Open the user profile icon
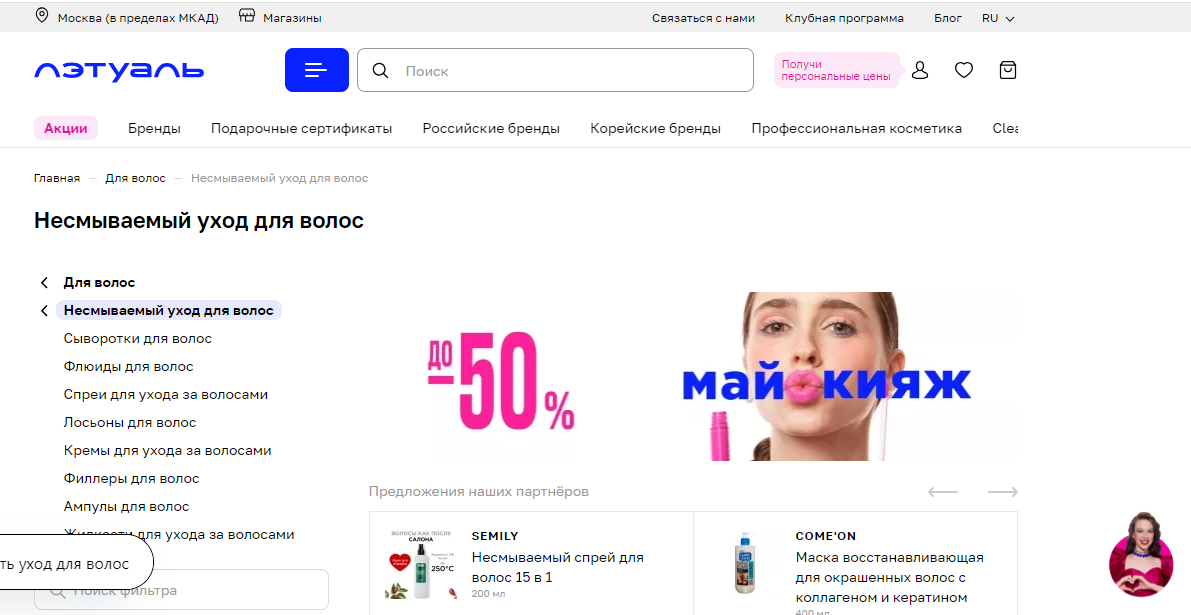Viewport: 1191px width, 615px height. (920, 71)
